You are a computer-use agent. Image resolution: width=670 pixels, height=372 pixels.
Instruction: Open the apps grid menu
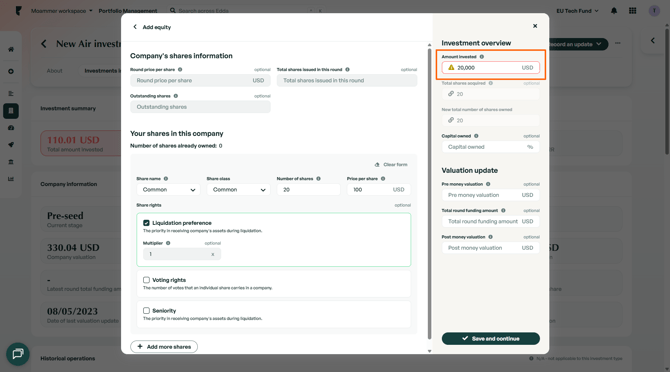pos(633,11)
